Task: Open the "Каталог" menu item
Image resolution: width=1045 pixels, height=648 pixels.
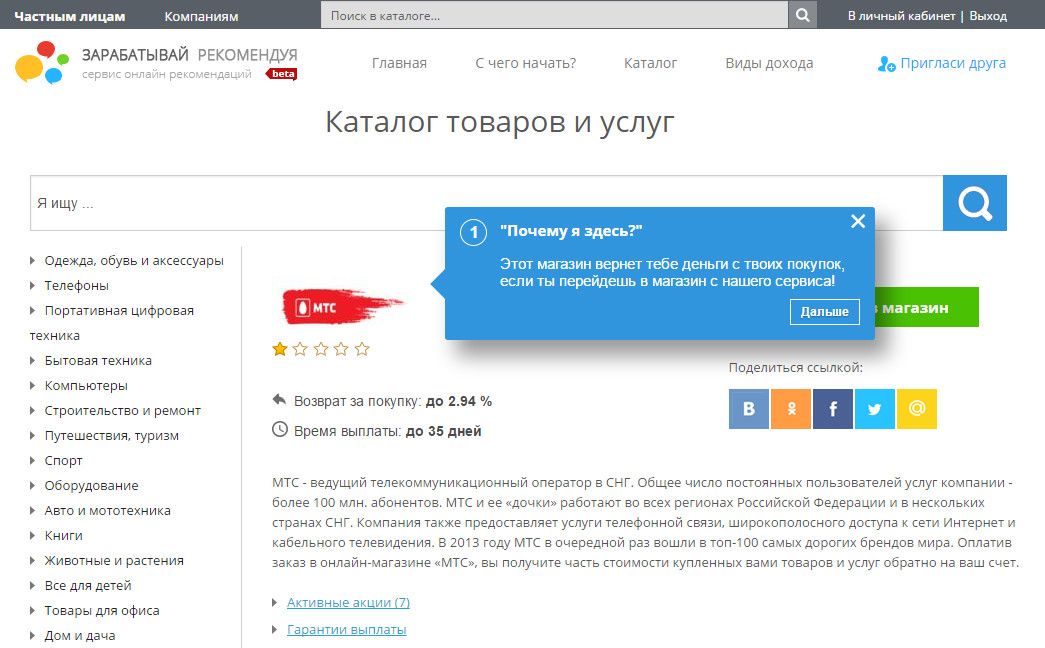Action: (650, 63)
